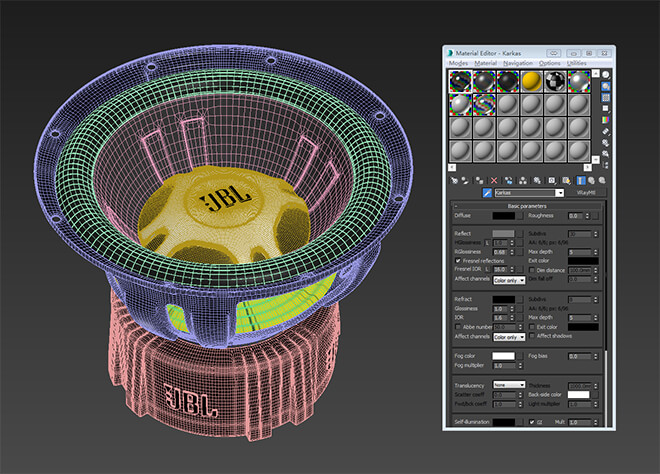Click the black Diffuse color swatch
This screenshot has height=474, width=660.
tap(504, 216)
